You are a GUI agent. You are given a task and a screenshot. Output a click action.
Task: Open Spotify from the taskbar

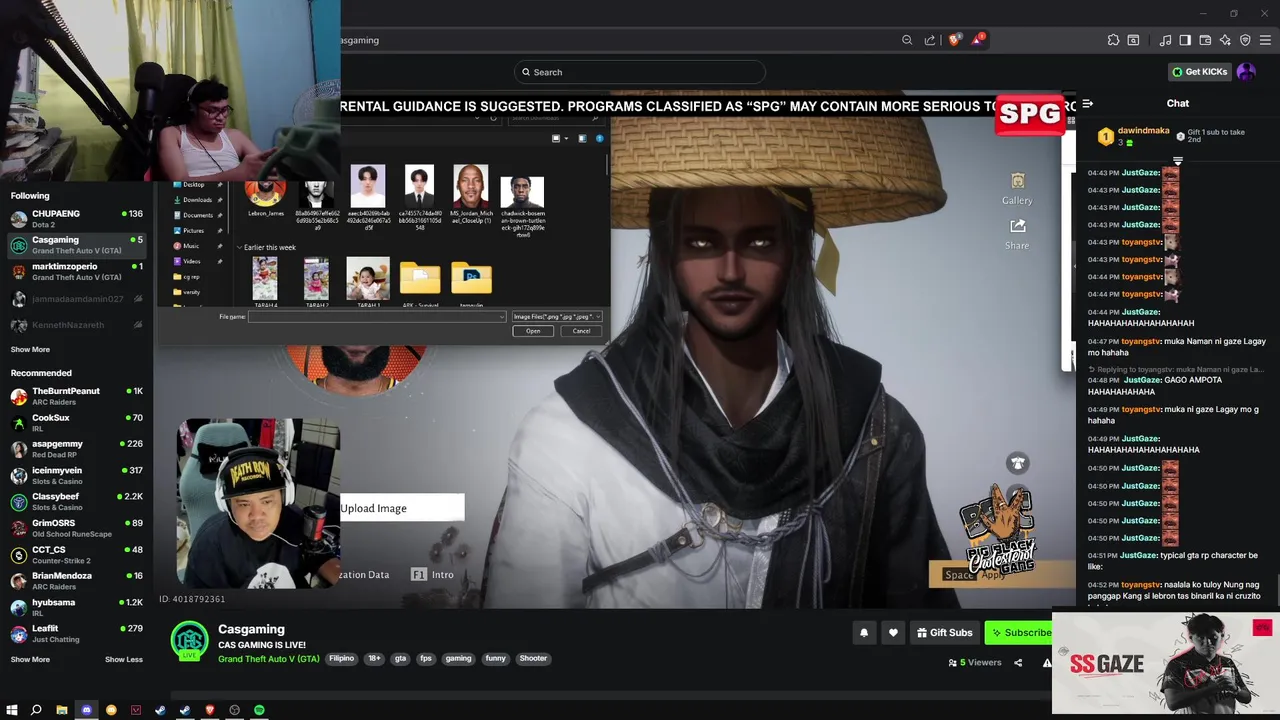(259, 710)
